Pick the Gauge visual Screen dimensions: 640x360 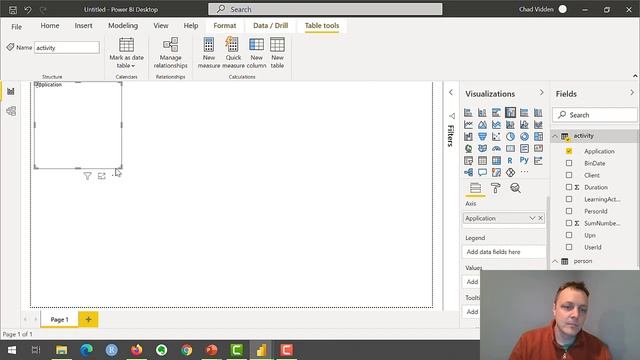496,149
